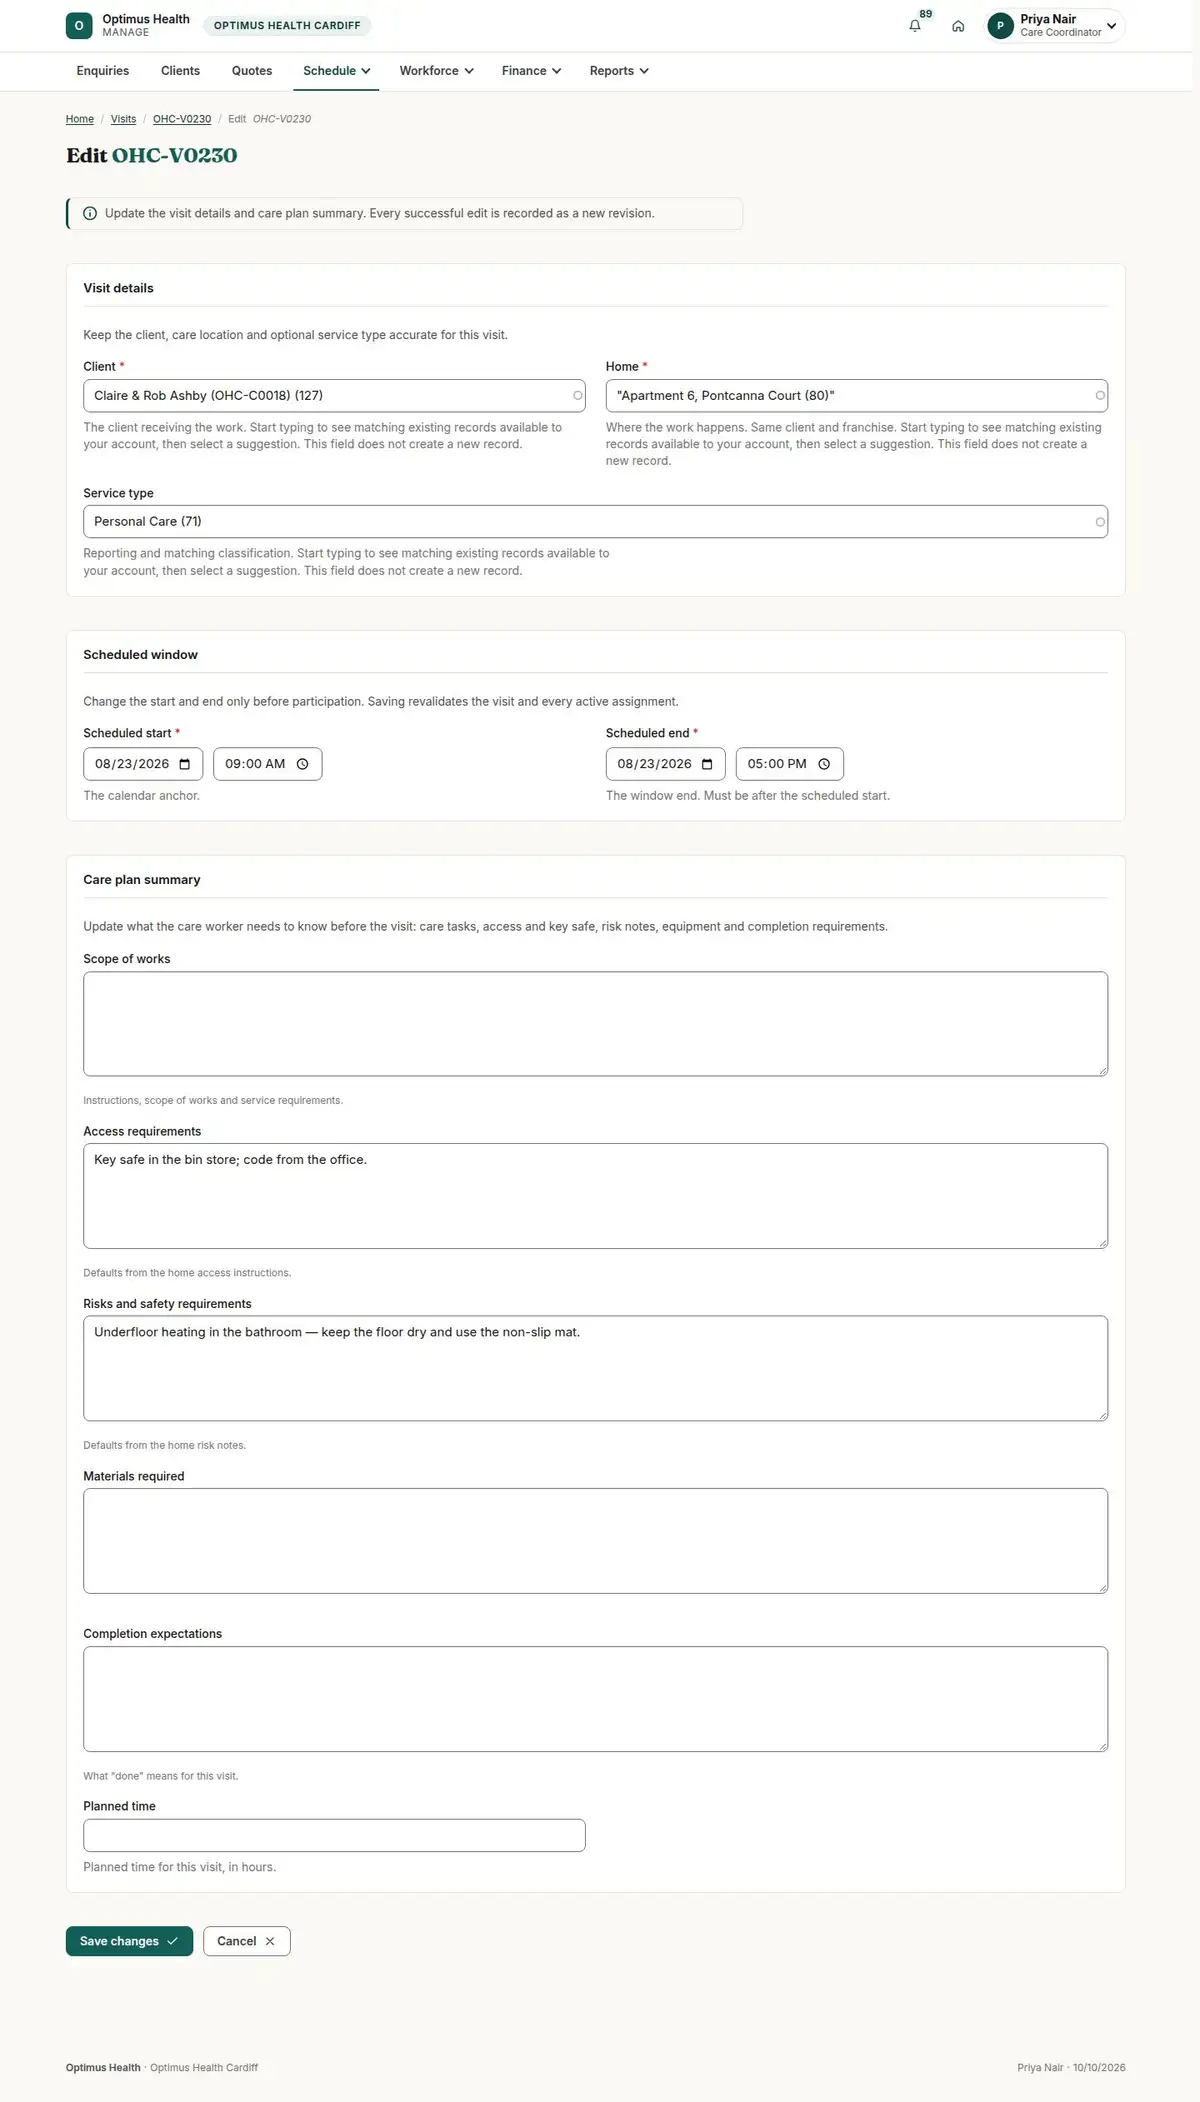Open the Client autocomplete field
Image resolution: width=1200 pixels, height=2102 pixels.
tap(334, 396)
